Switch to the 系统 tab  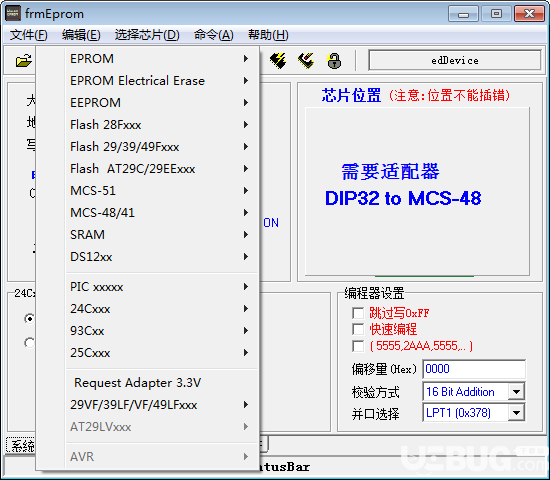coord(21,446)
